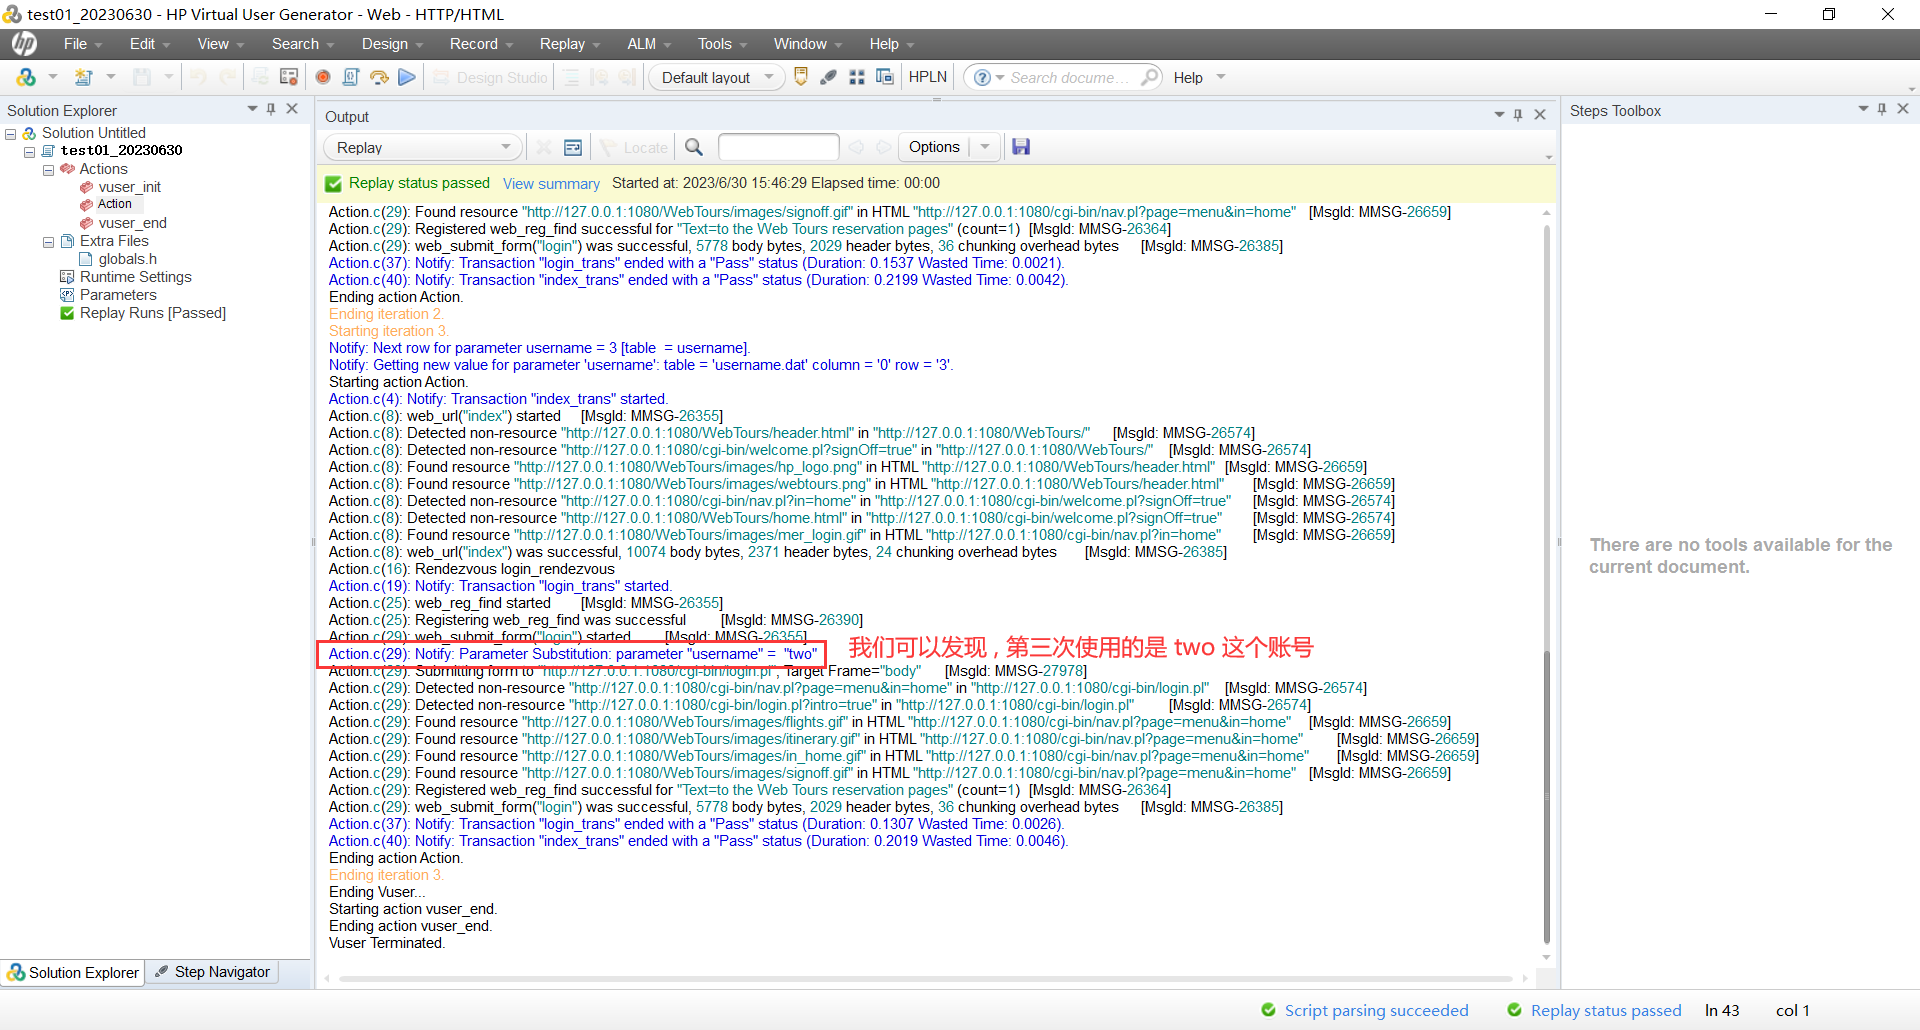Click the Output search text field
Viewport: 1920px width, 1030px height.
pyautogui.click(x=778, y=147)
